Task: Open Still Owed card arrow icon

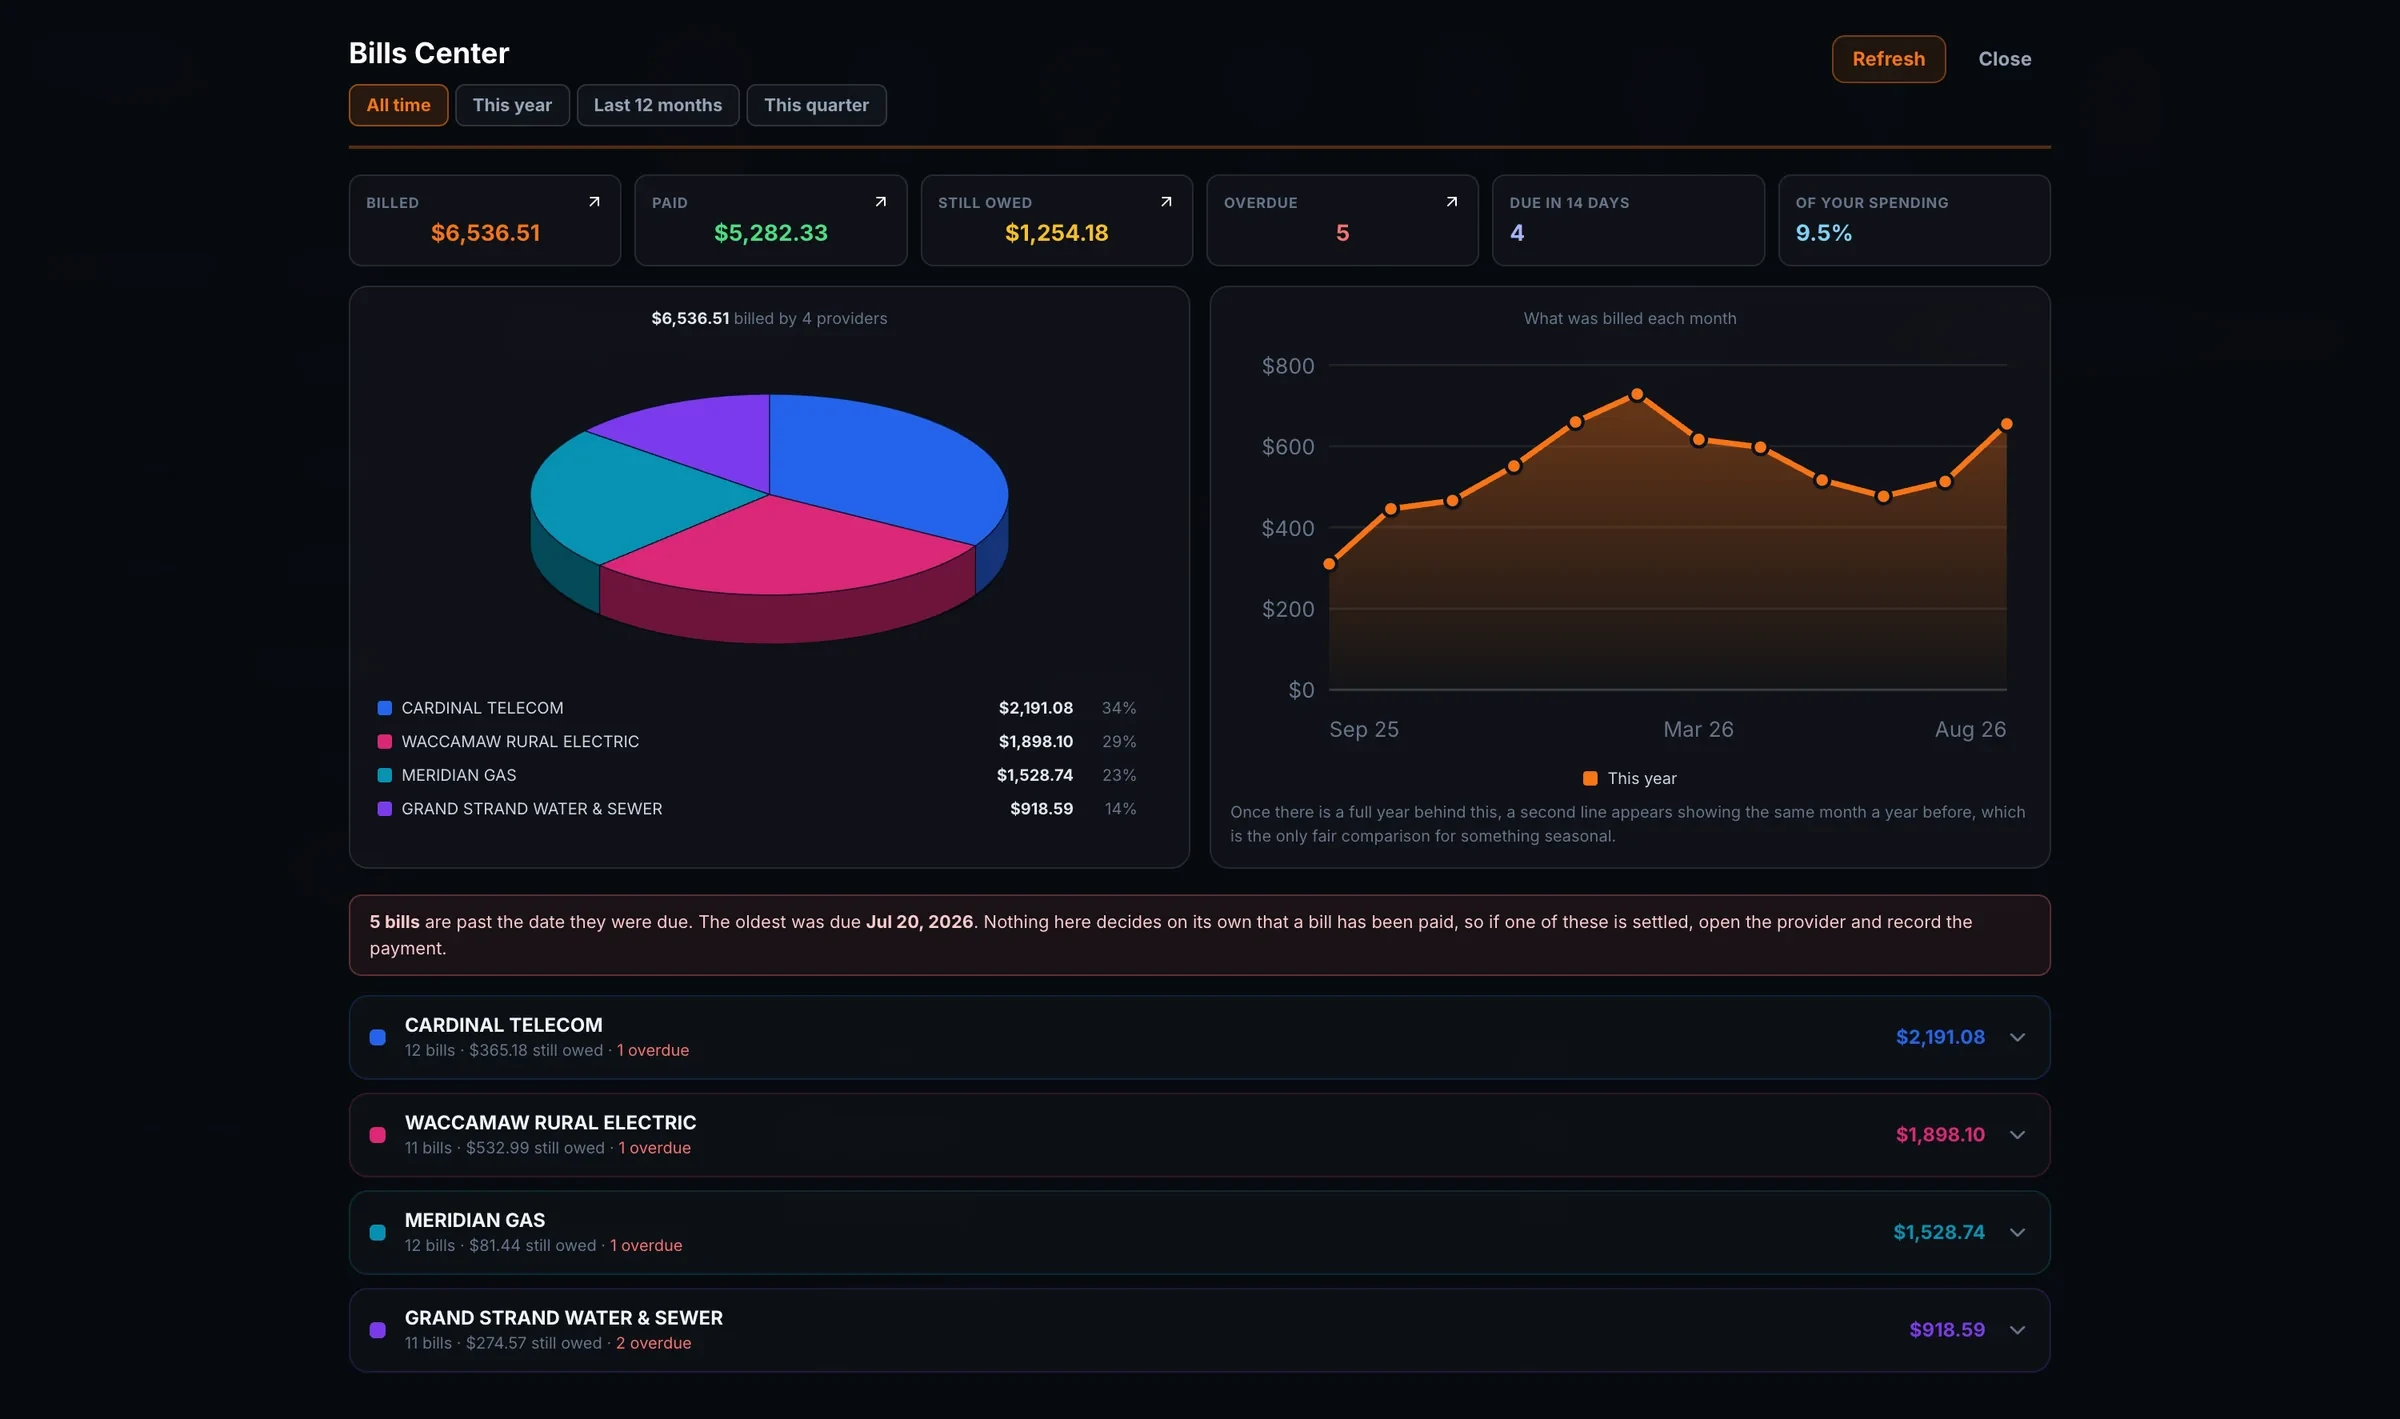Action: (x=1166, y=202)
